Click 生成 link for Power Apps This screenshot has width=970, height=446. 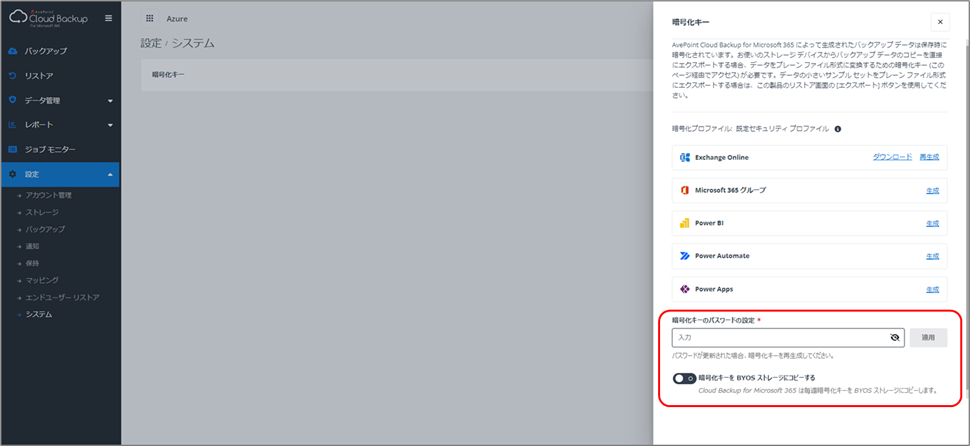(932, 289)
